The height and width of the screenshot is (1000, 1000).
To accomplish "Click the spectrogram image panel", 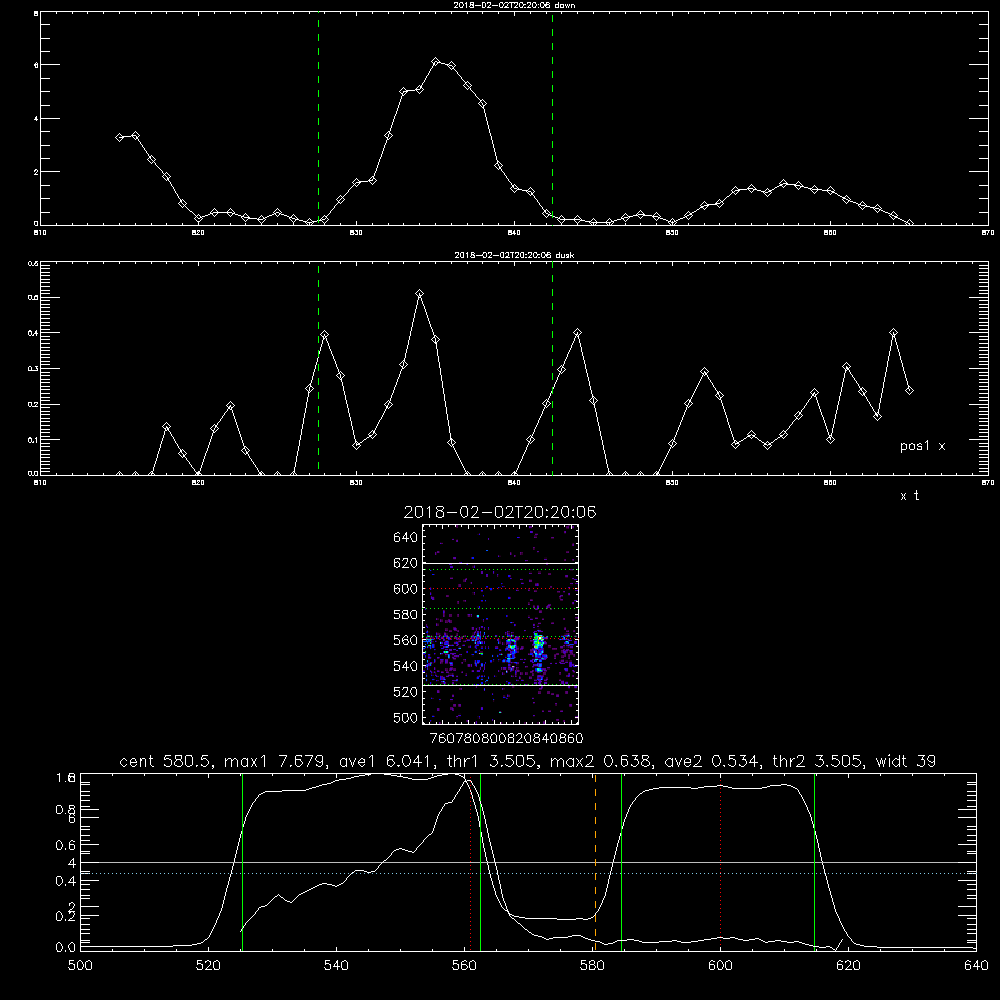I will (x=500, y=624).
